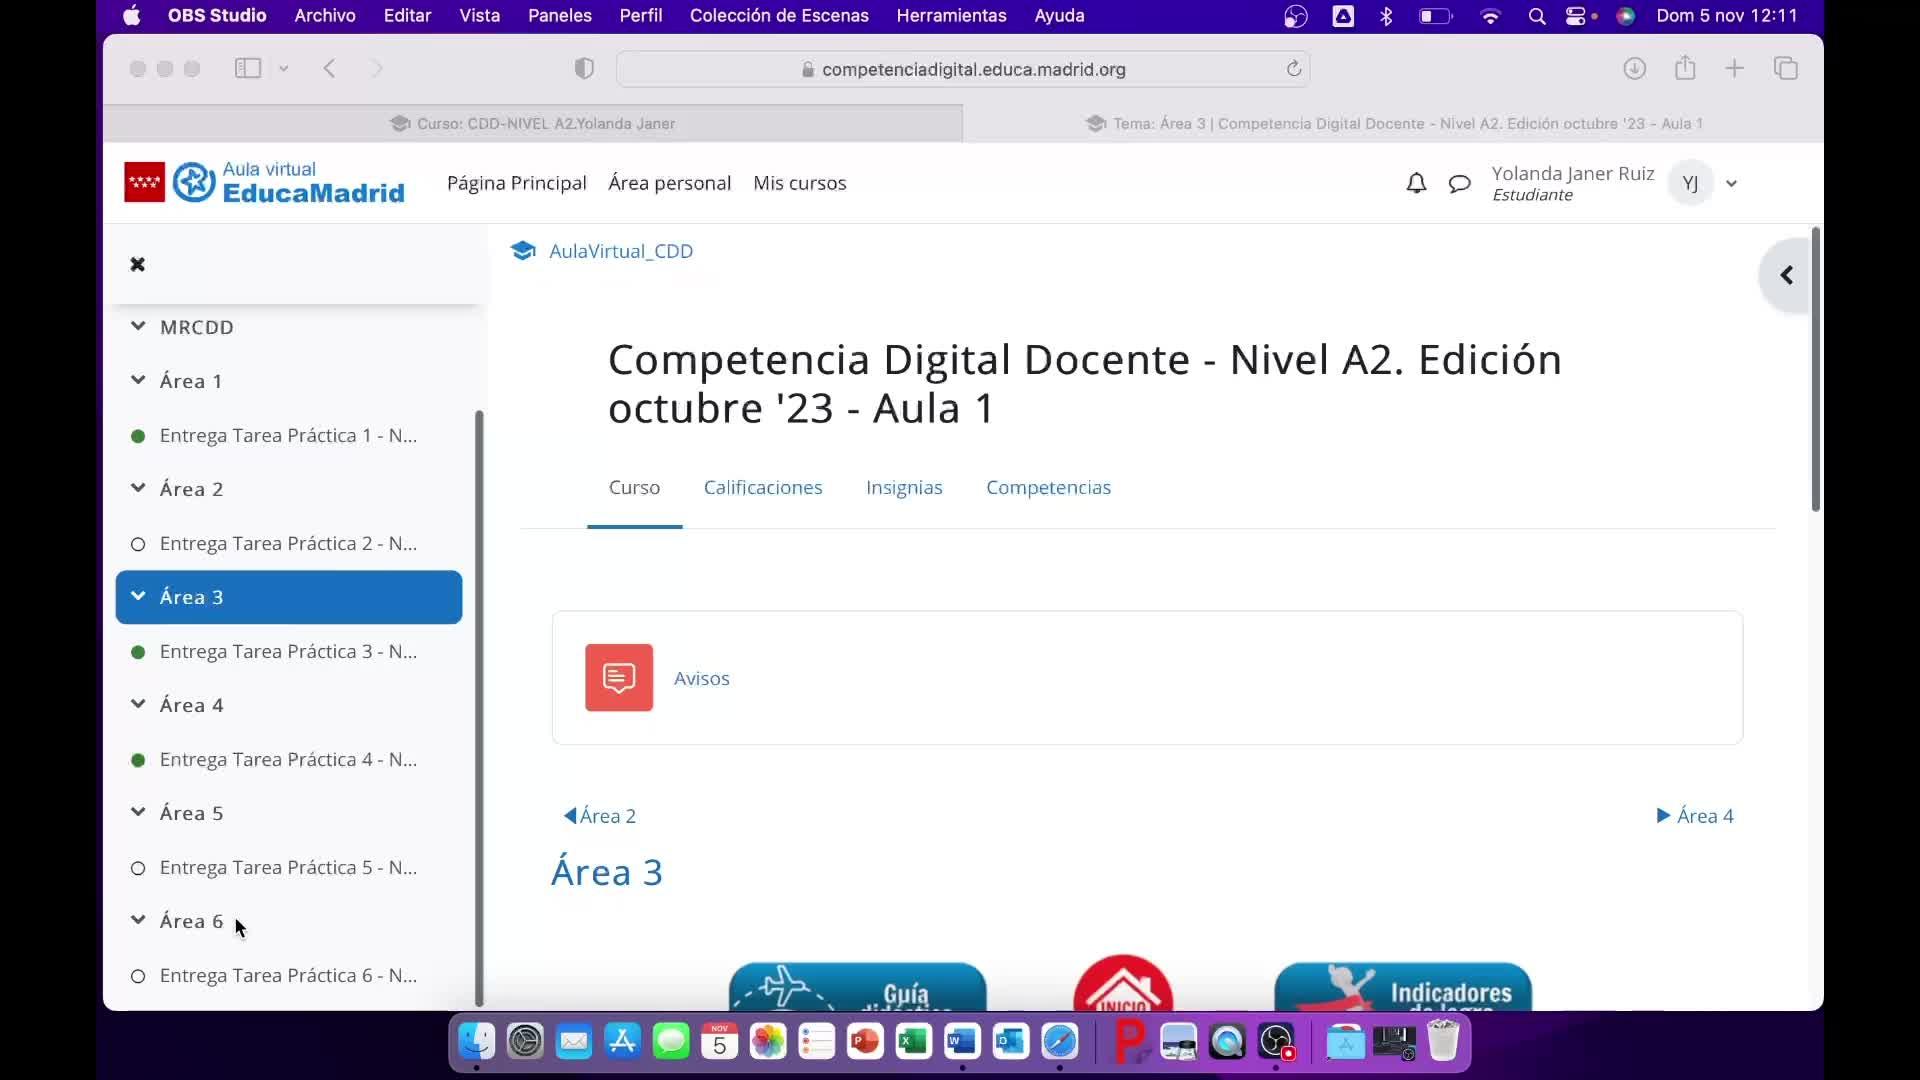This screenshot has width=1920, height=1080.
Task: Collapse the Área 3 section chevron
Action: click(x=138, y=596)
